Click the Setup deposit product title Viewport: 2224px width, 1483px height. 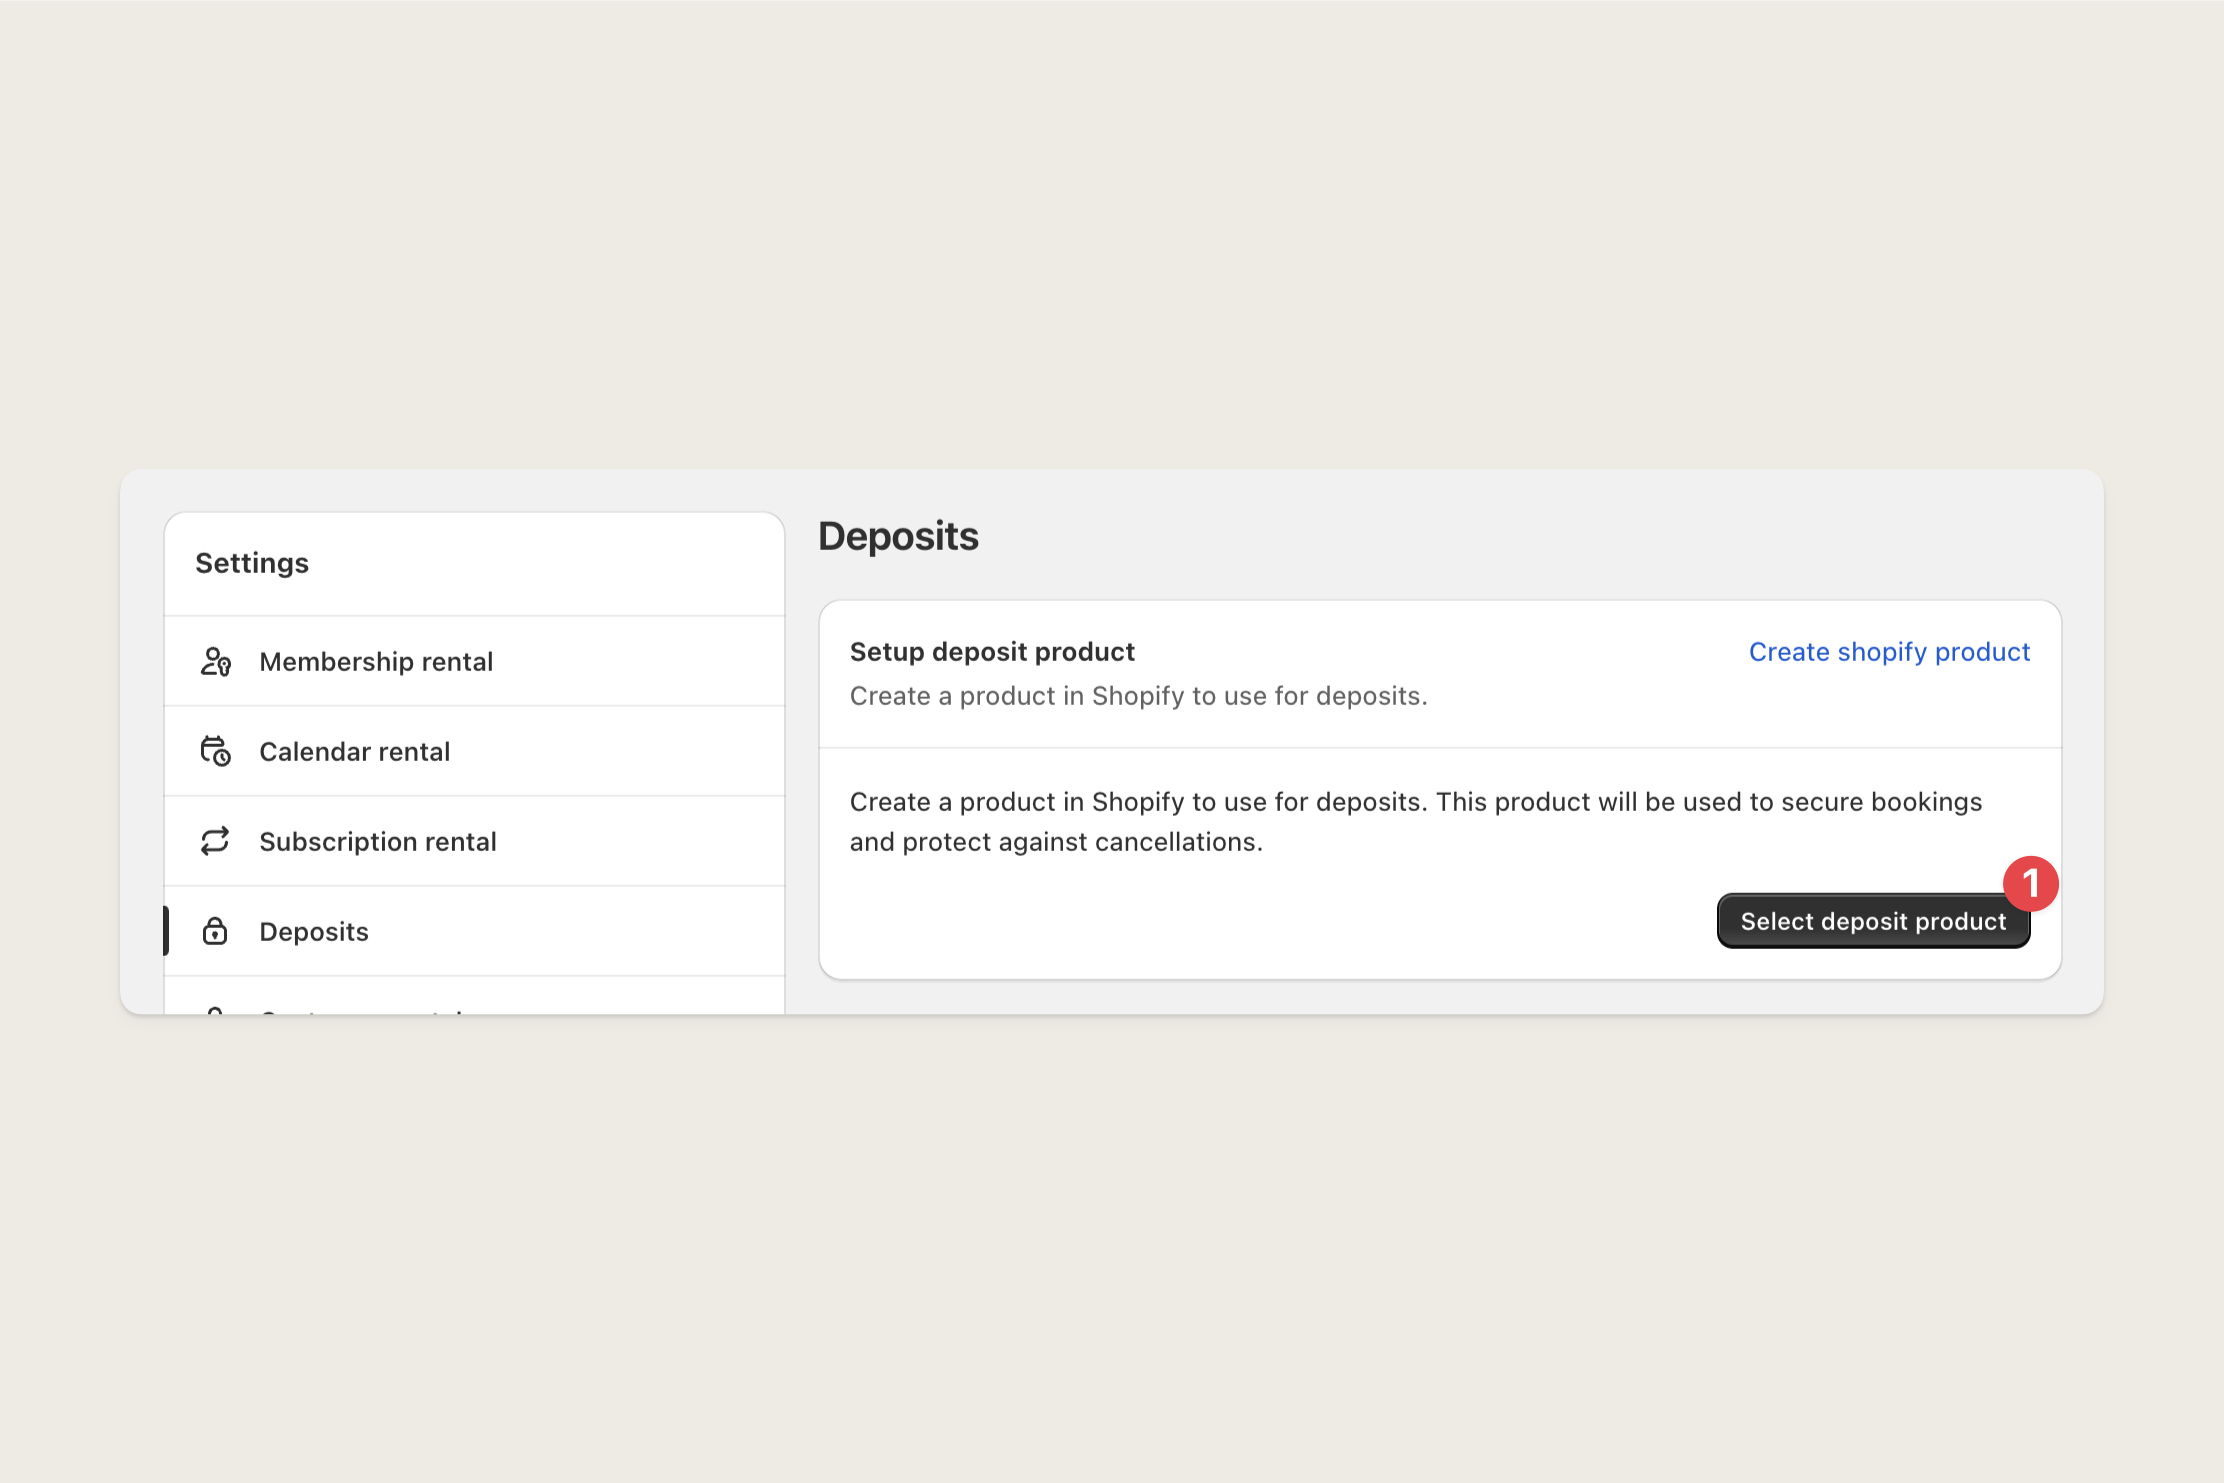[x=992, y=652]
